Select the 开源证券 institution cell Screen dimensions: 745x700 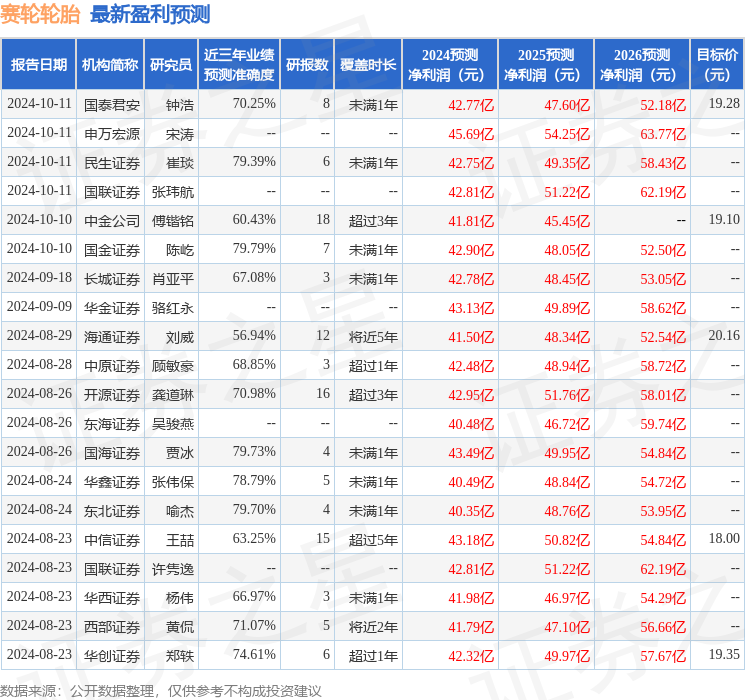112,395
